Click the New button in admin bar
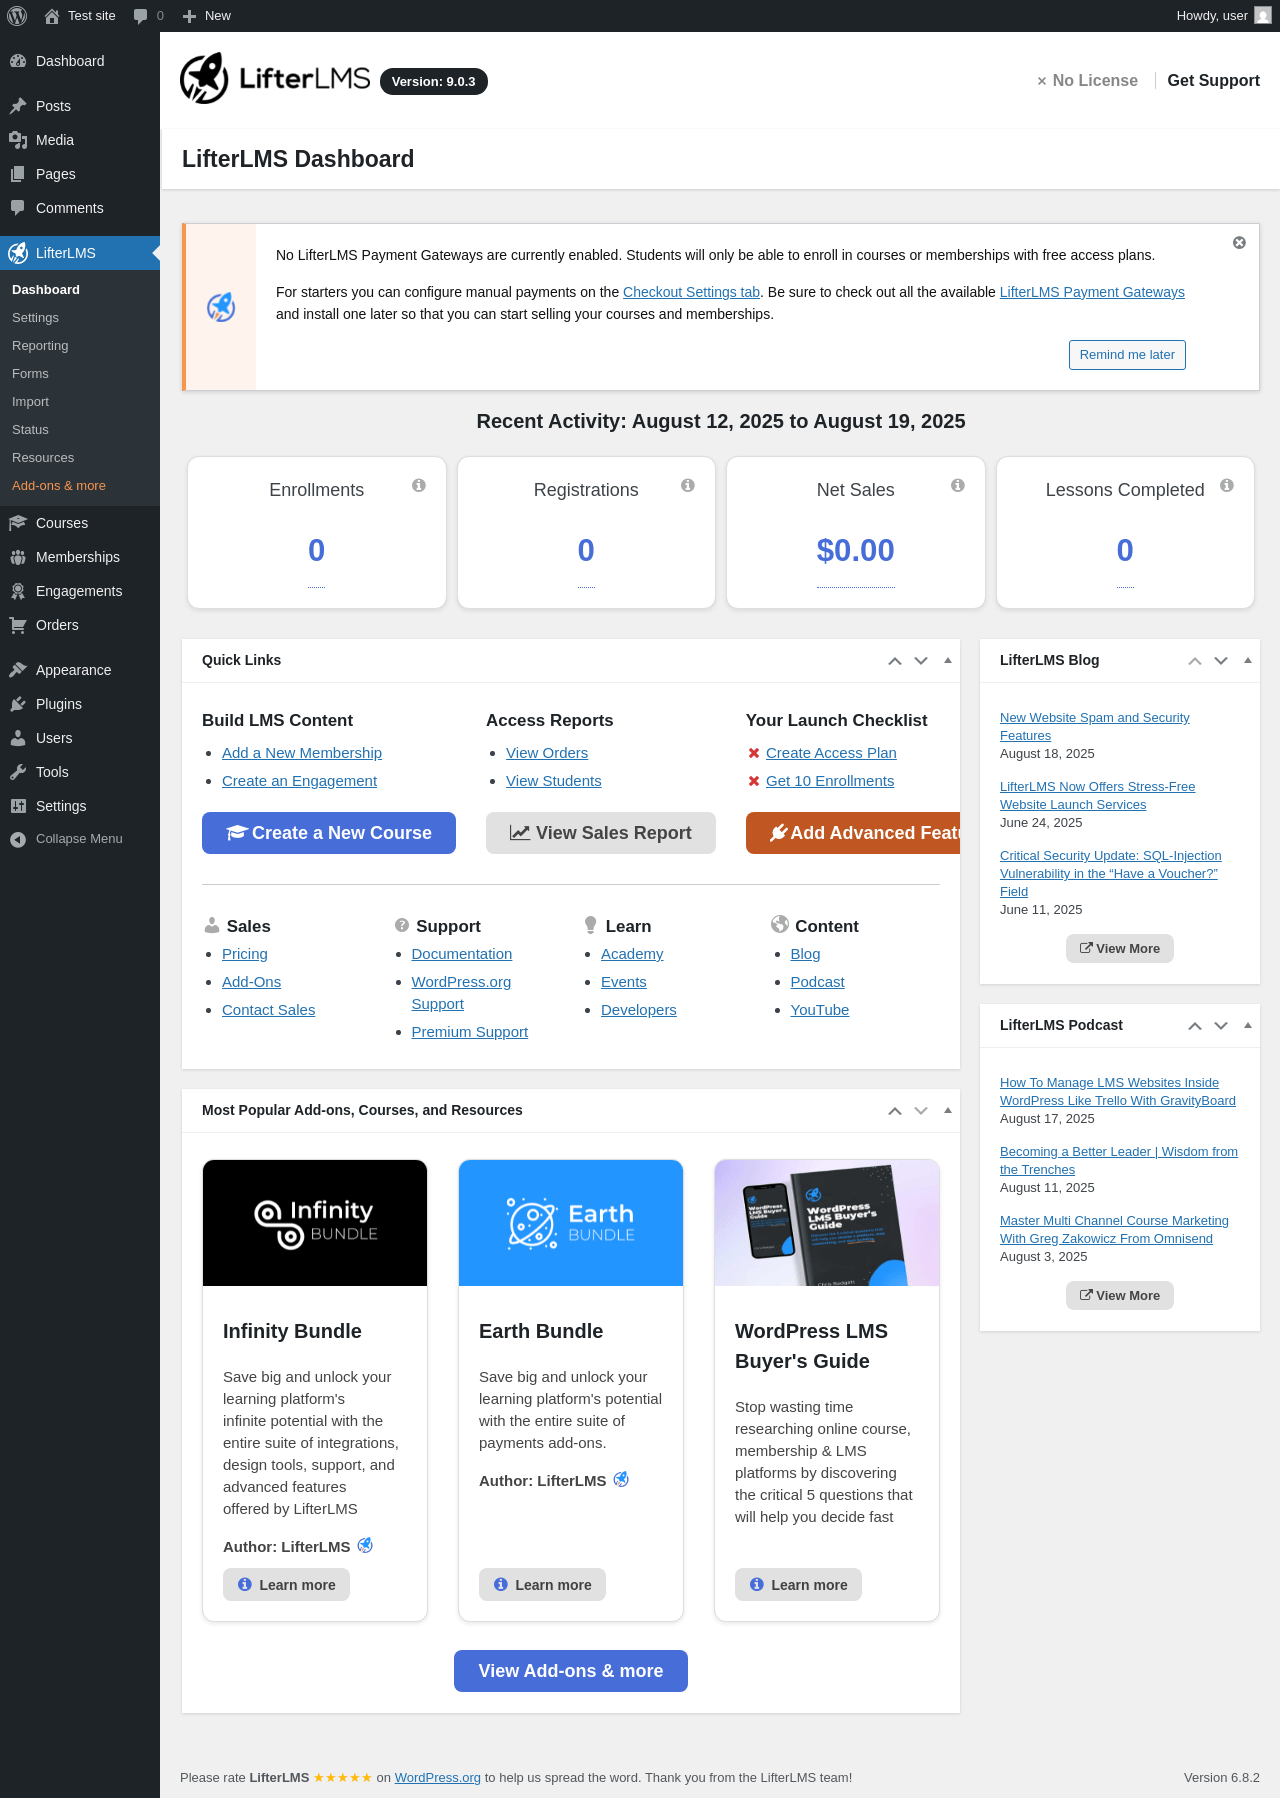The image size is (1280, 1798). tap(207, 16)
